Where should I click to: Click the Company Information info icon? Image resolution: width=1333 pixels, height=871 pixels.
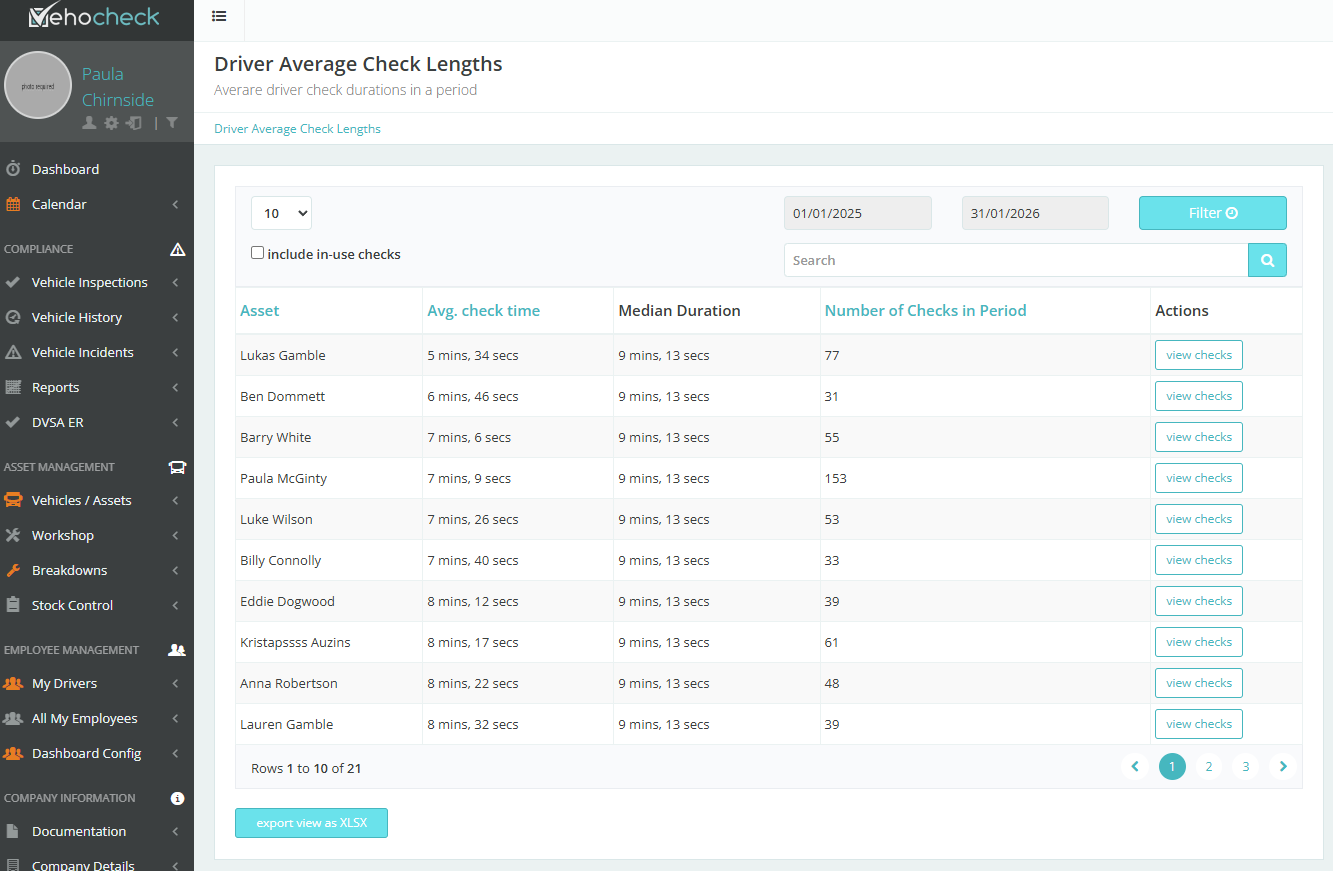pyautogui.click(x=178, y=798)
